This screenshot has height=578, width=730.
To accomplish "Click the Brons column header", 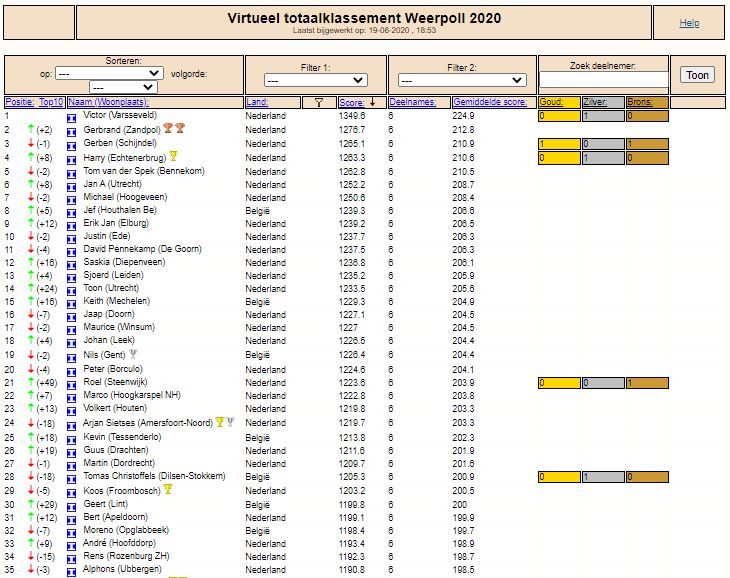I will (x=639, y=102).
